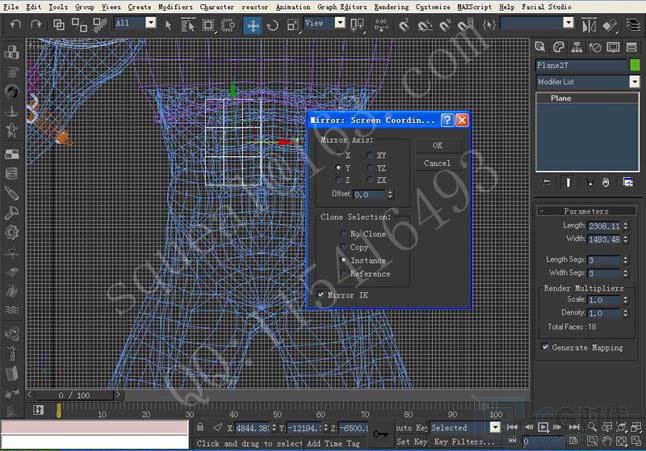Choose the No Clone option

pos(344,234)
